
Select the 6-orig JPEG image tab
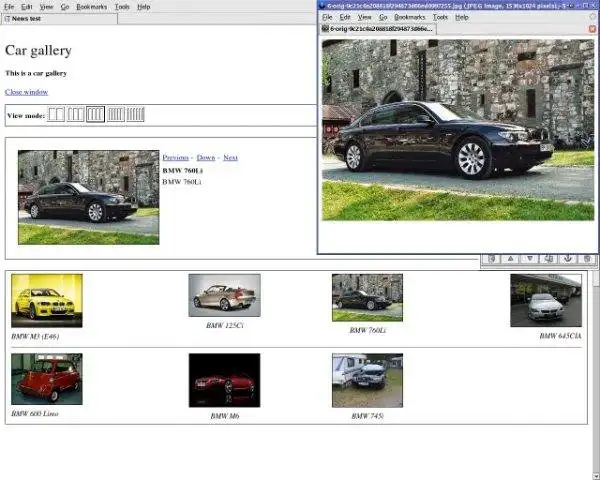(378, 29)
